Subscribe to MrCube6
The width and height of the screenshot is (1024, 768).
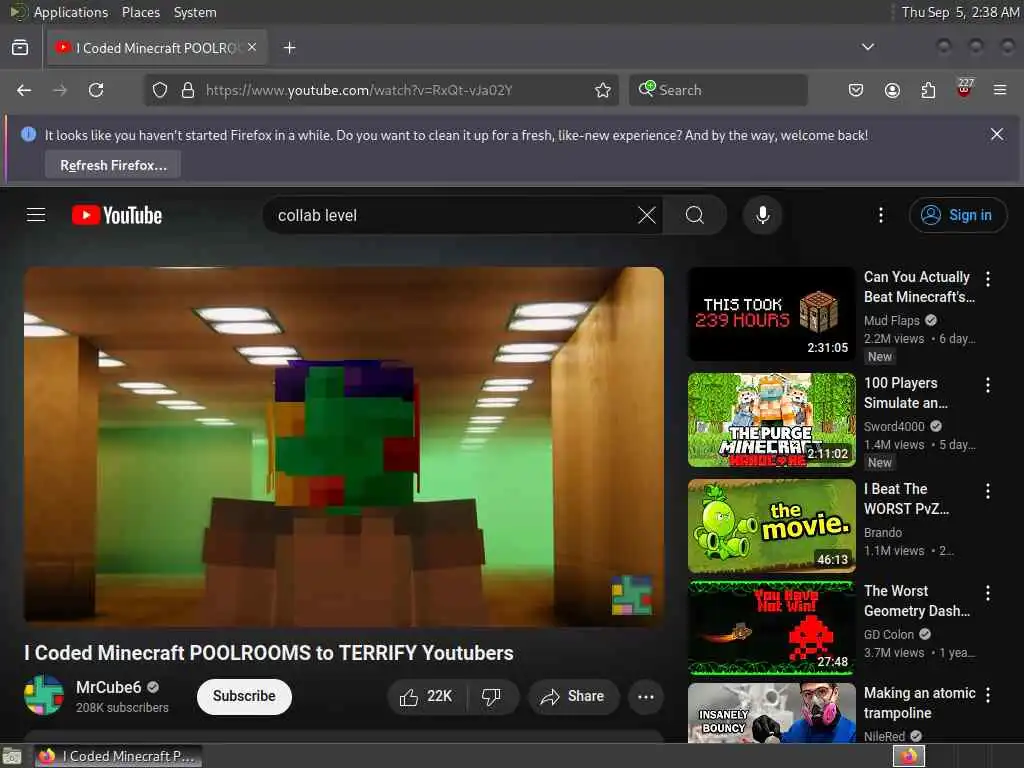244,696
